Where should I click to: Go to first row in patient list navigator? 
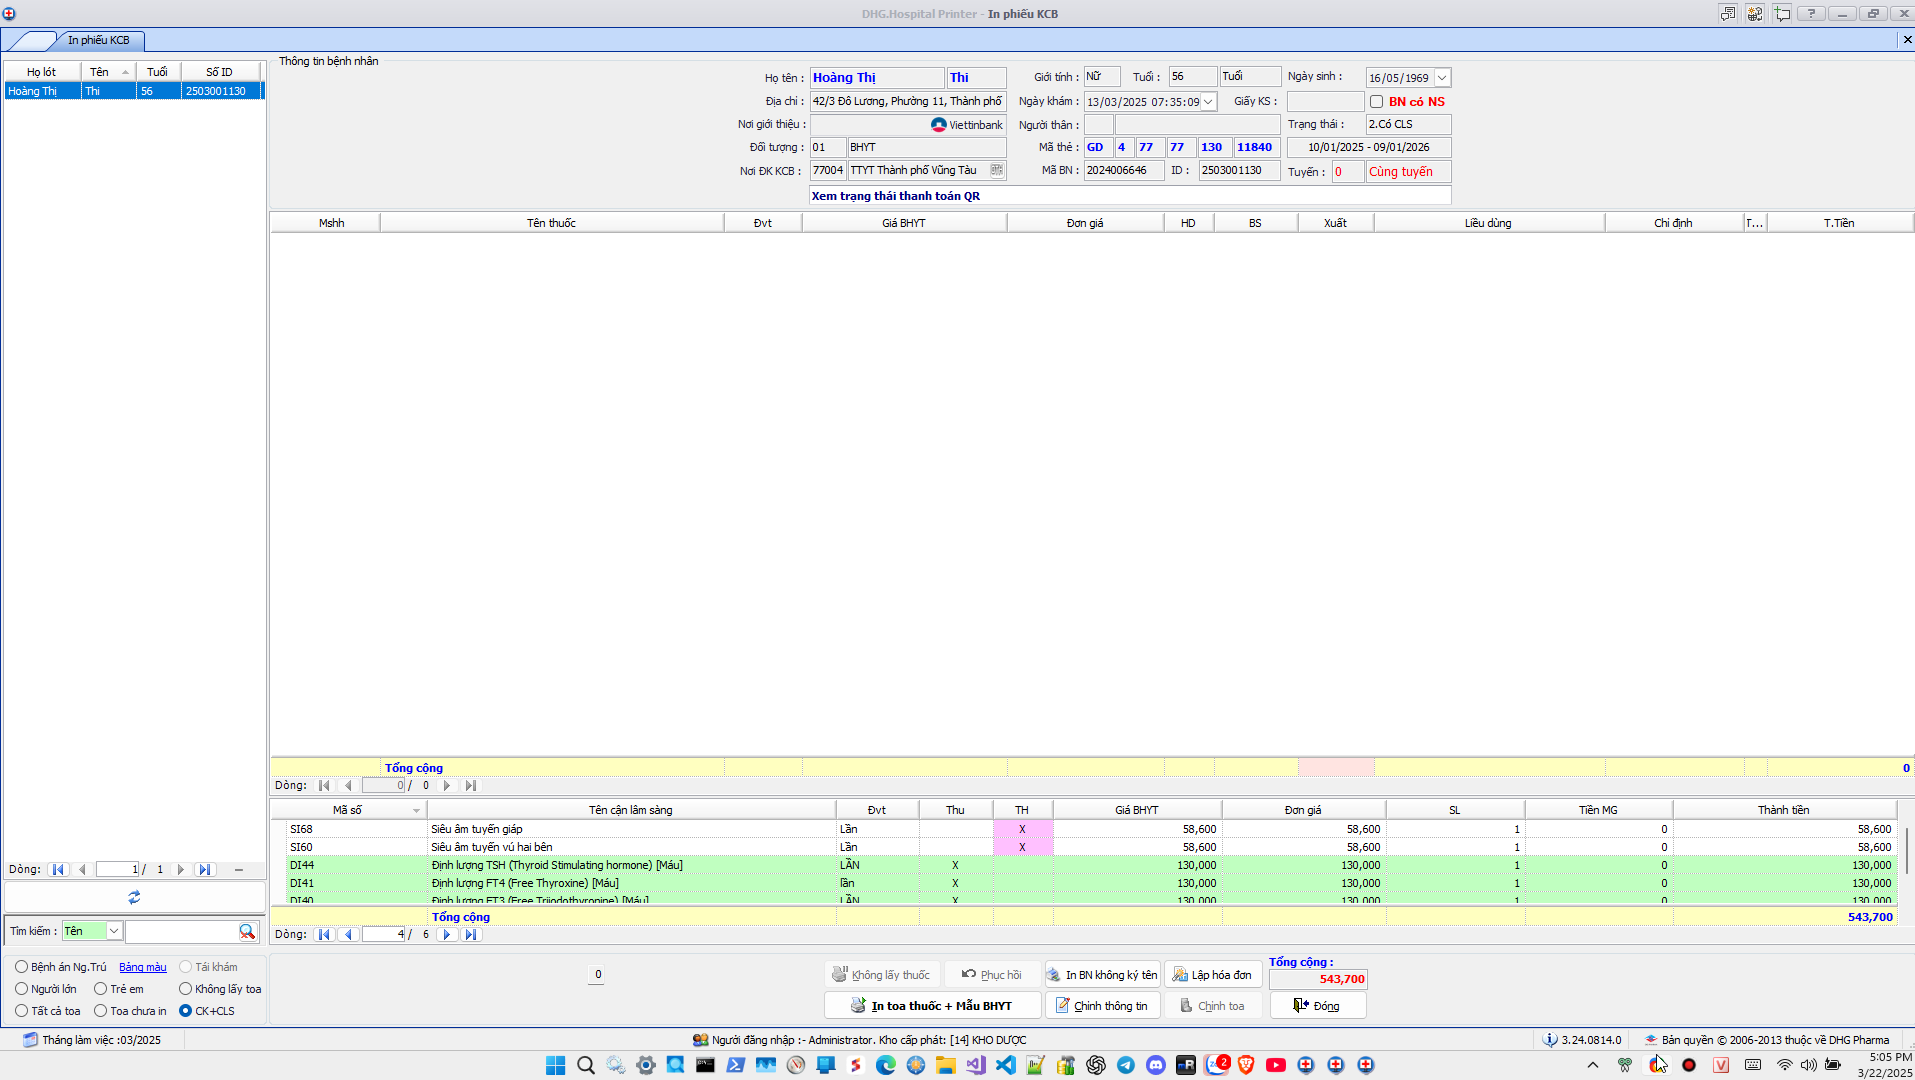click(58, 870)
